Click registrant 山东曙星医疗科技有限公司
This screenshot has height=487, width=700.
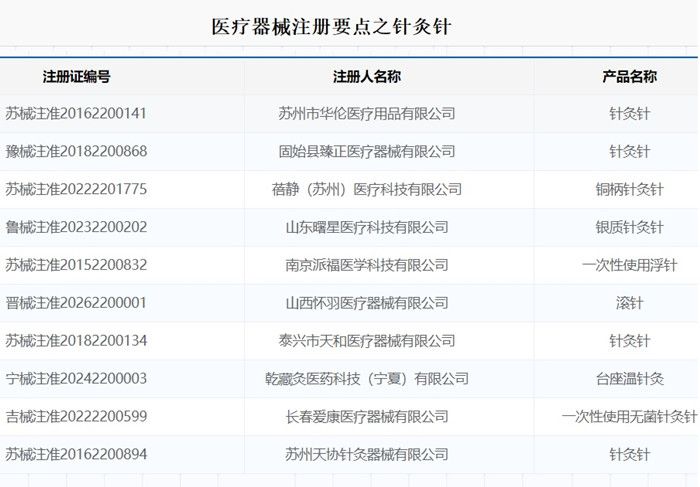[x=367, y=227]
